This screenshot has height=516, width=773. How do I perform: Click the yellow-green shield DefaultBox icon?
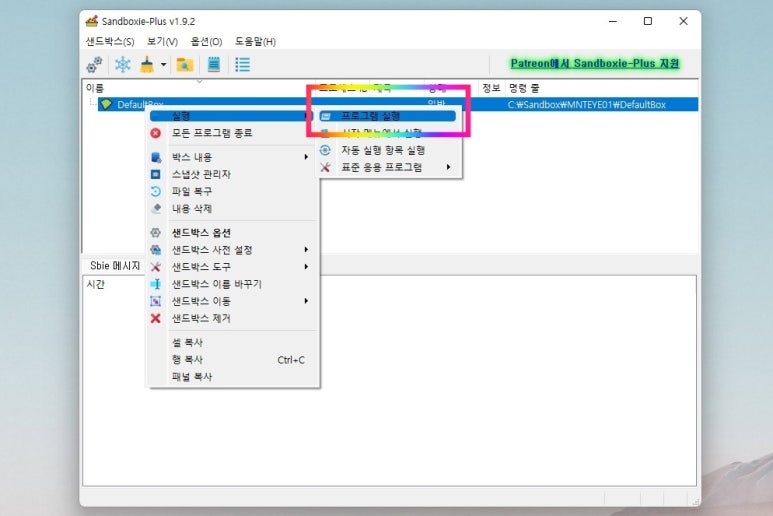coord(106,104)
